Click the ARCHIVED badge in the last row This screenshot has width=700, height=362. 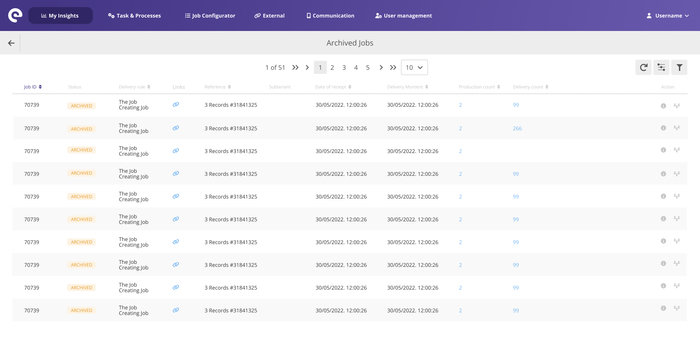coord(81,310)
